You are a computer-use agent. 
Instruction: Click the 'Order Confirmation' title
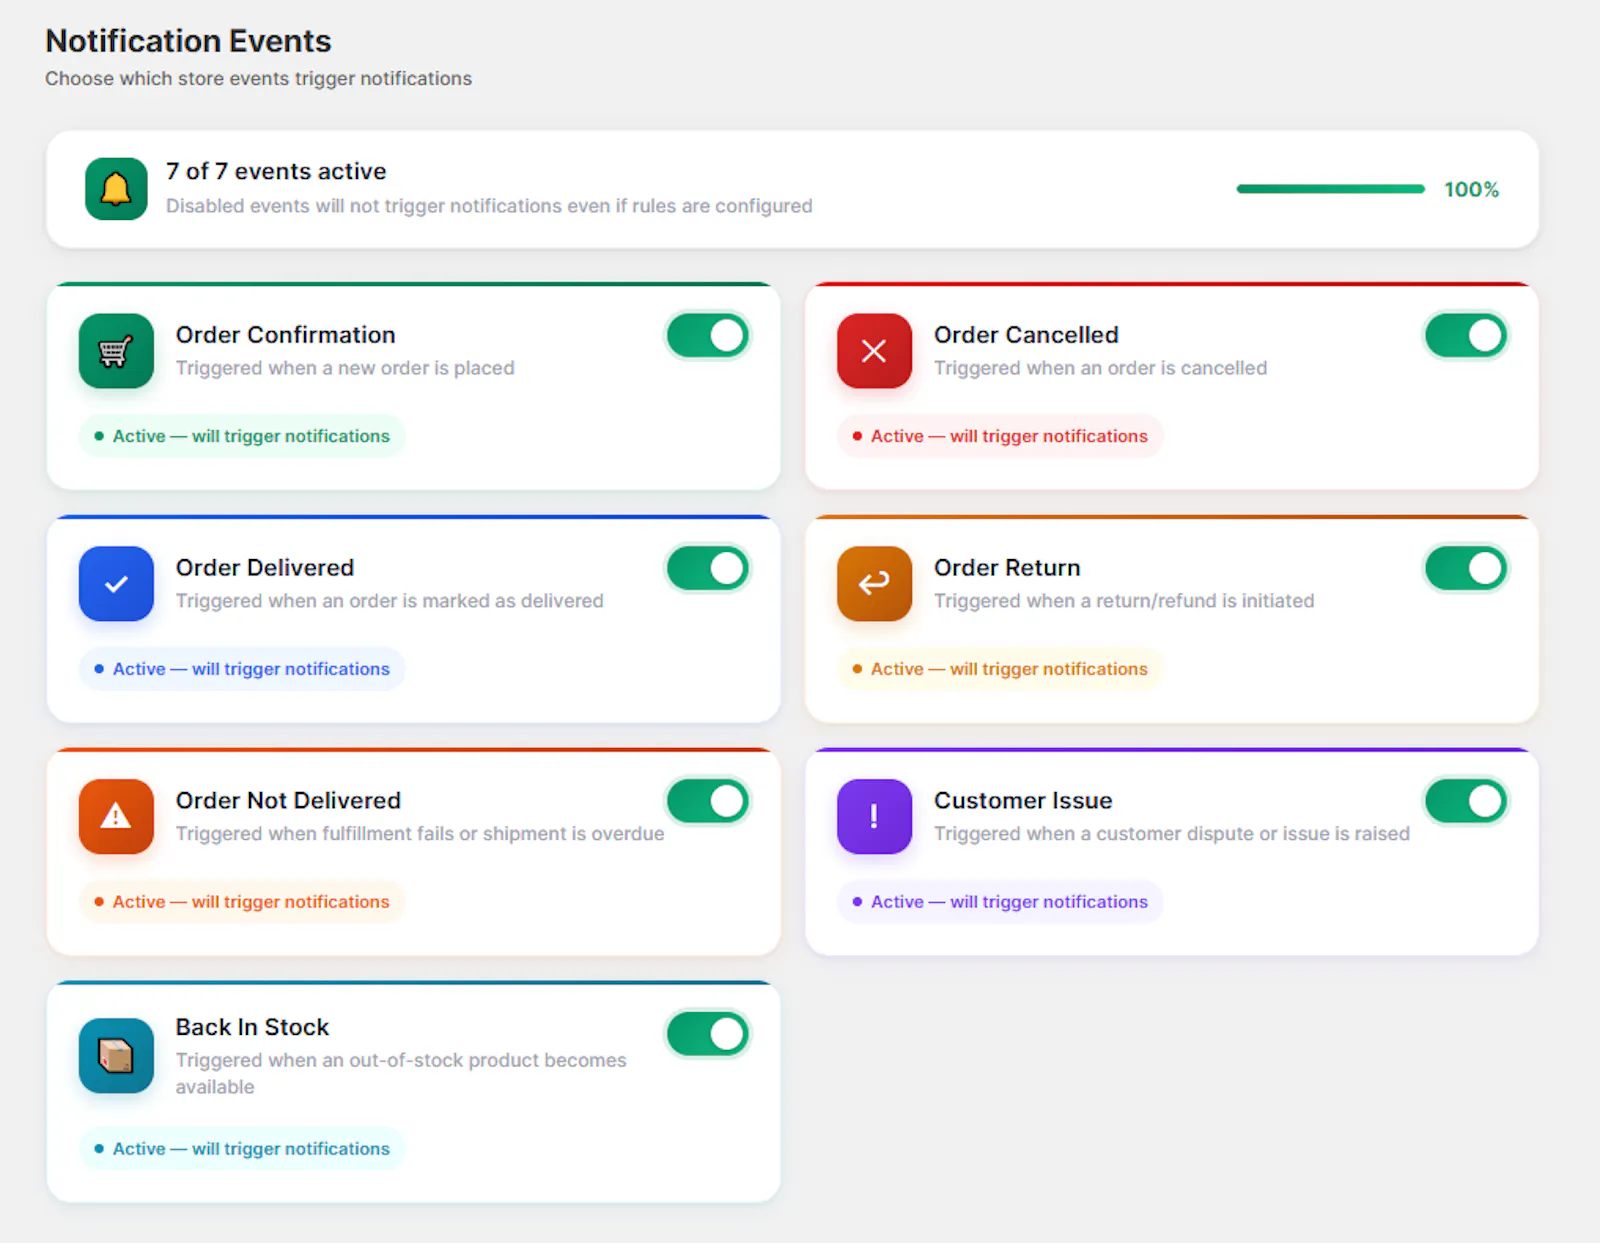286,335
